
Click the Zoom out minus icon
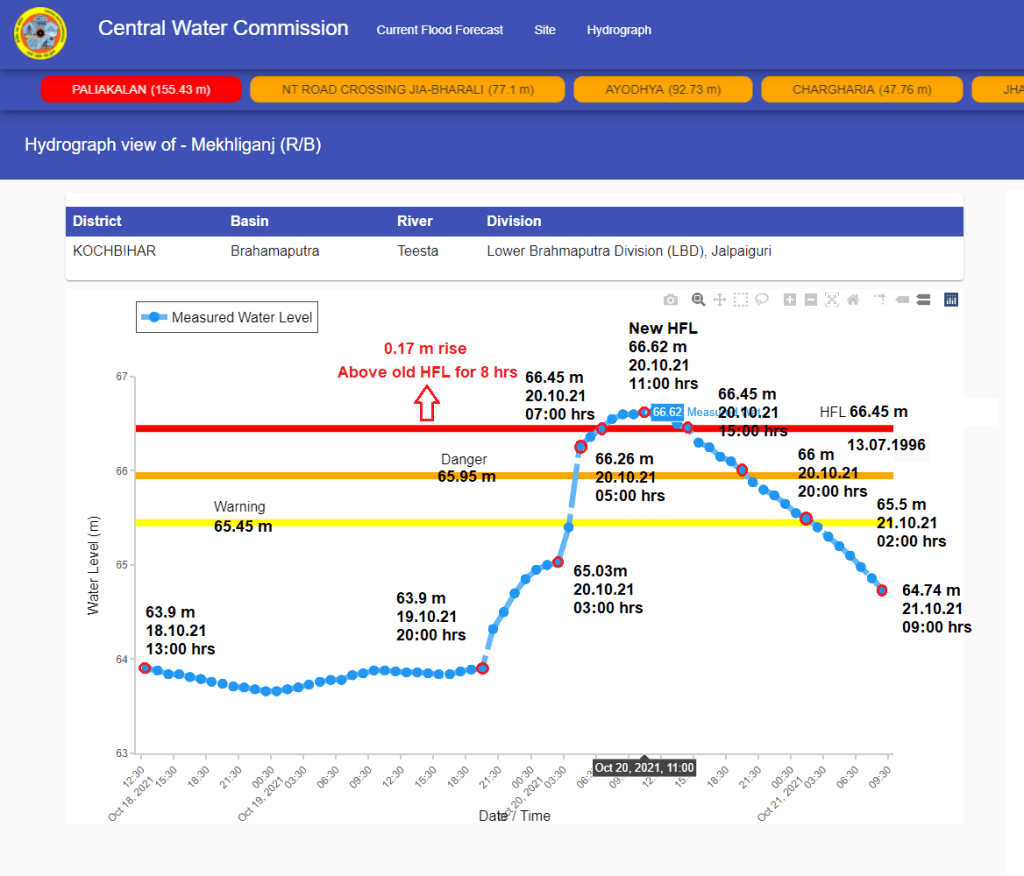[811, 299]
